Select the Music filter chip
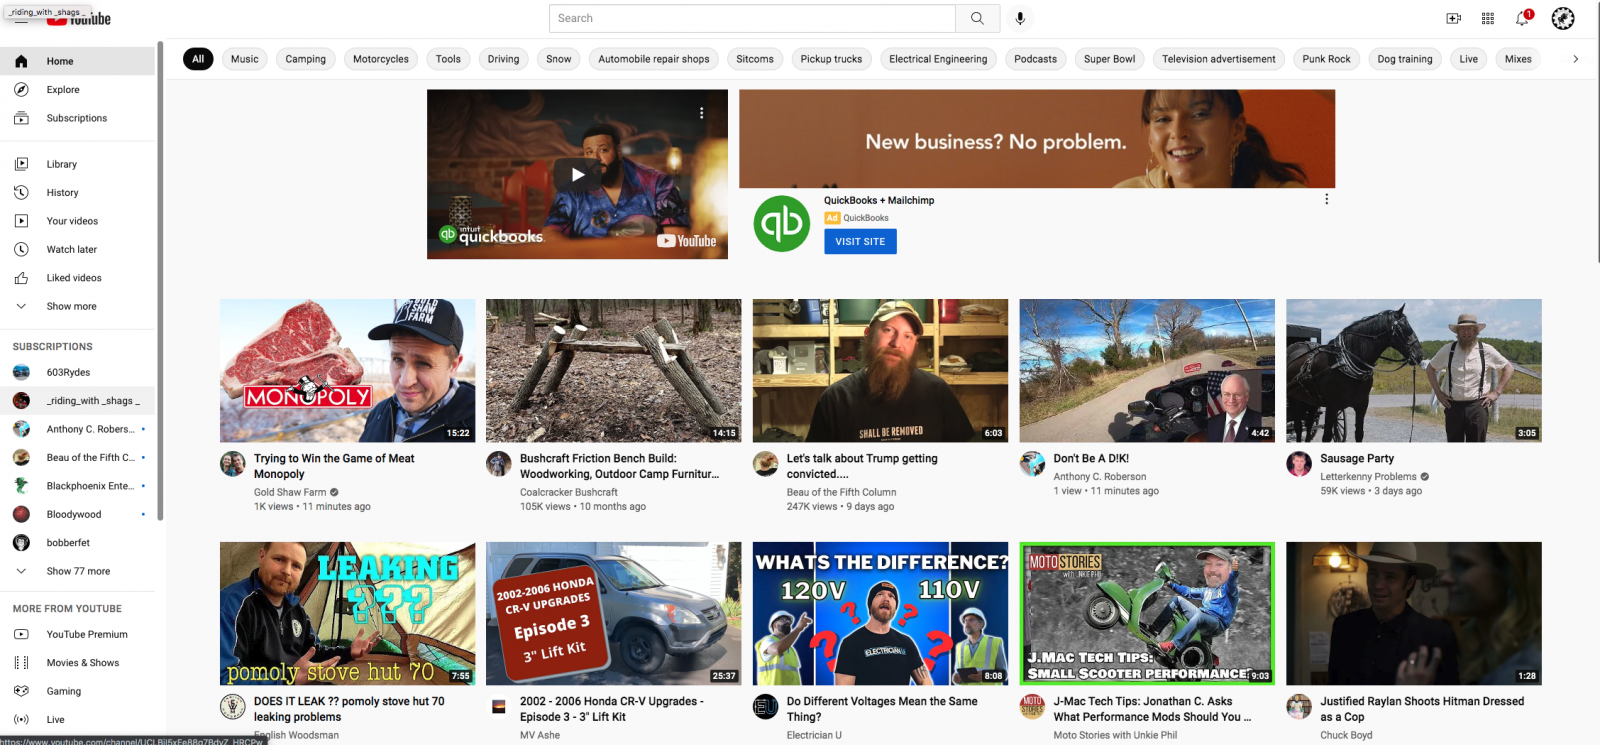1600x745 pixels. [x=244, y=59]
